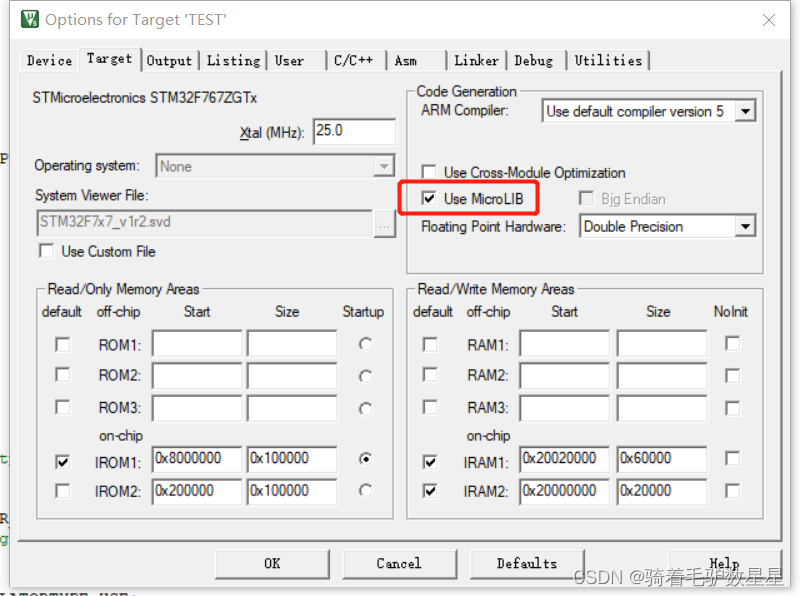Click the Cancel button
Screen dimensions: 800x596
399,564
